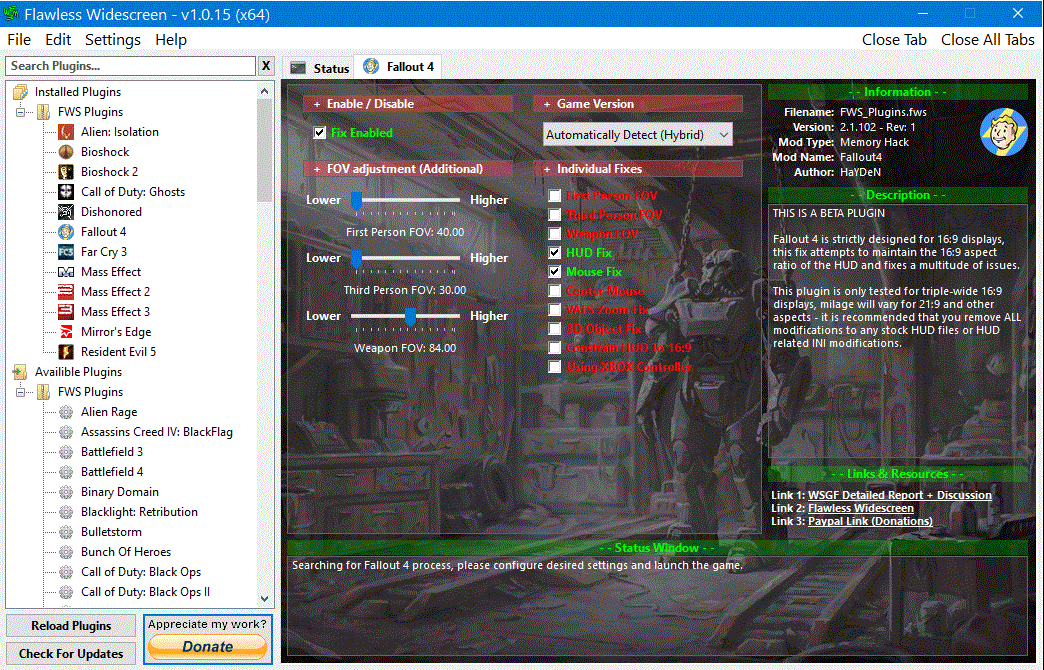This screenshot has width=1044, height=670.
Task: Open the Paypal Link (Donations)
Action: [870, 521]
